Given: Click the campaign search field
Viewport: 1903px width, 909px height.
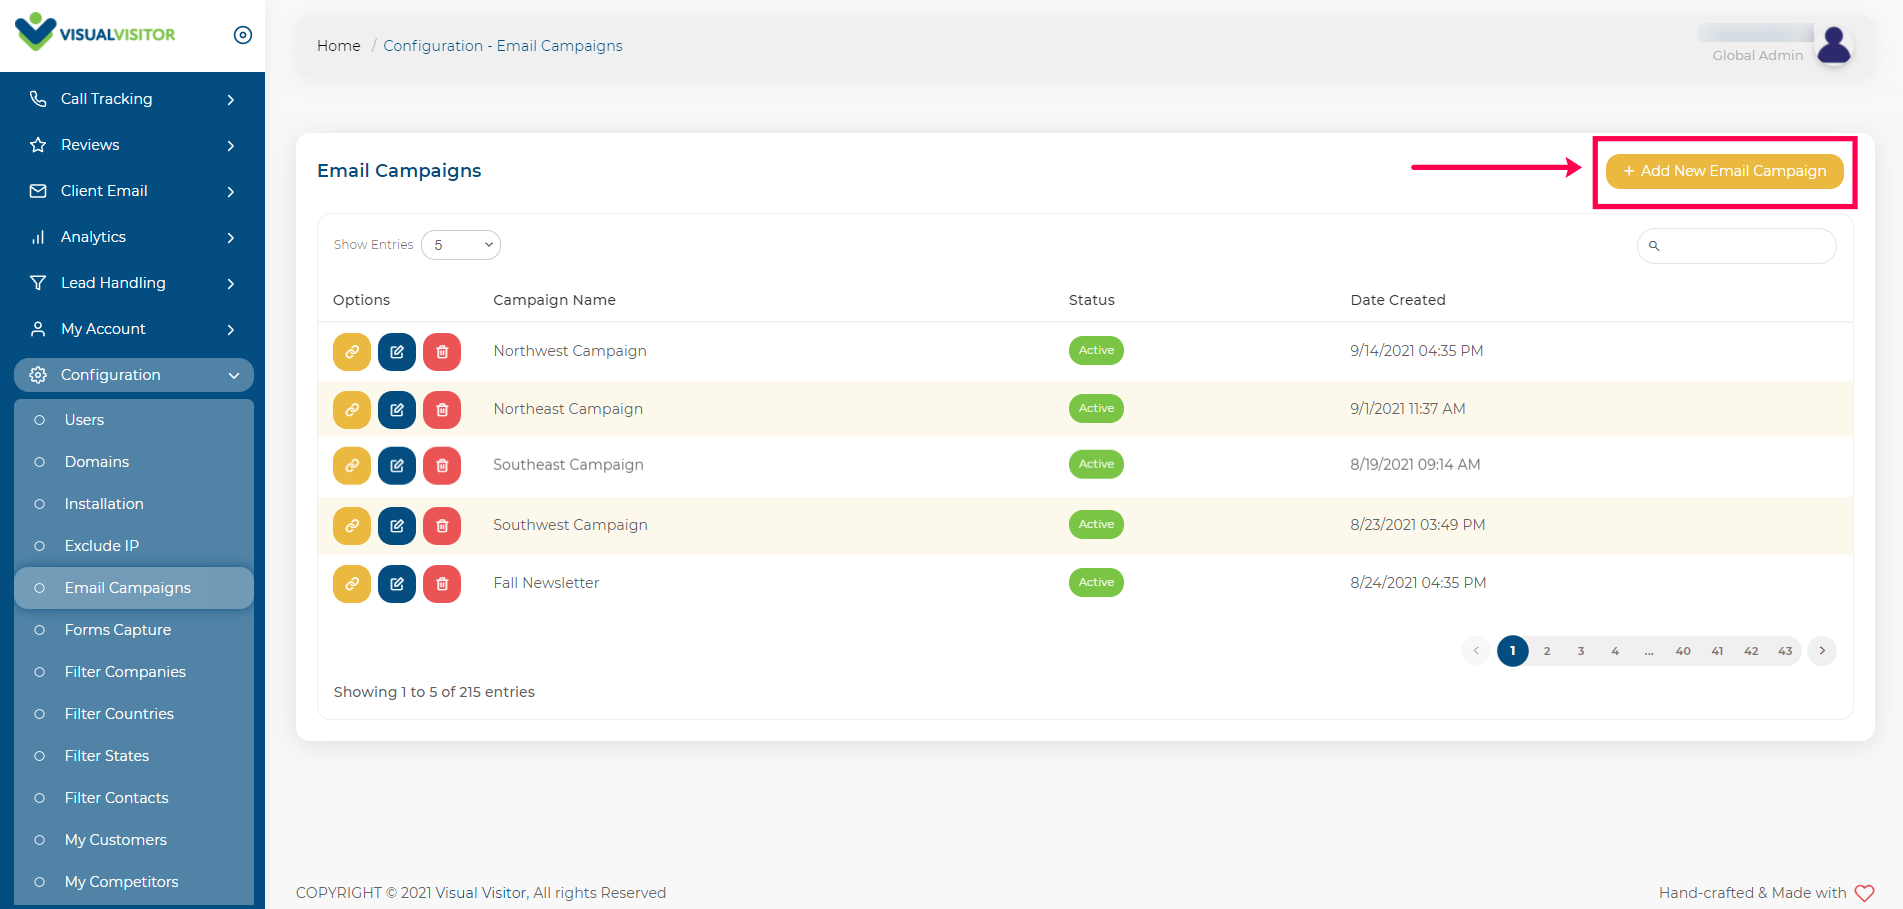Looking at the screenshot, I should (x=1736, y=246).
